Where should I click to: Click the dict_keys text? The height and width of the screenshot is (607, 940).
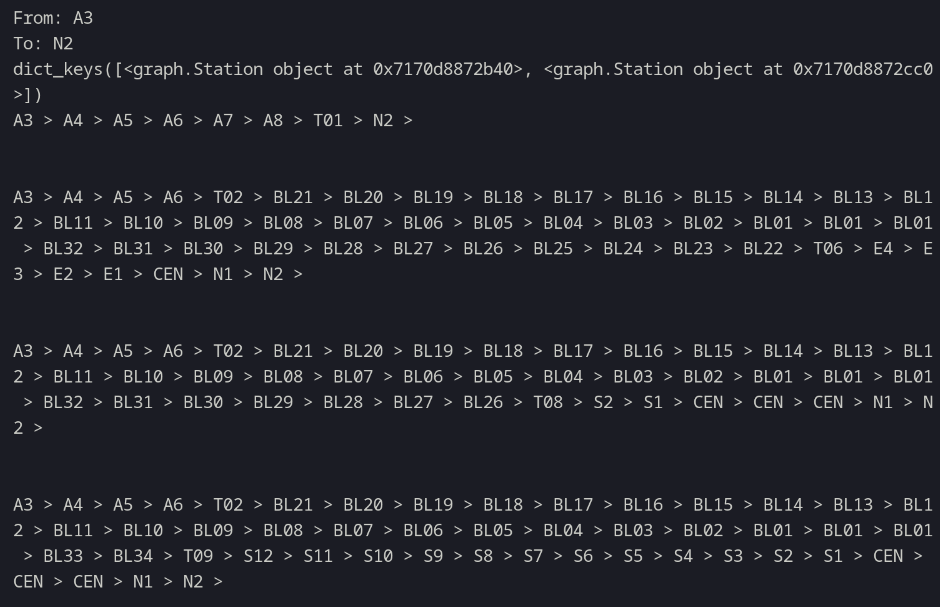pyautogui.click(x=62, y=70)
